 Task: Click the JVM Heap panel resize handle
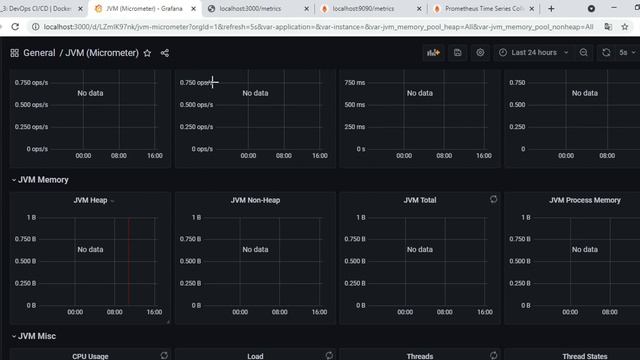[x=168, y=322]
